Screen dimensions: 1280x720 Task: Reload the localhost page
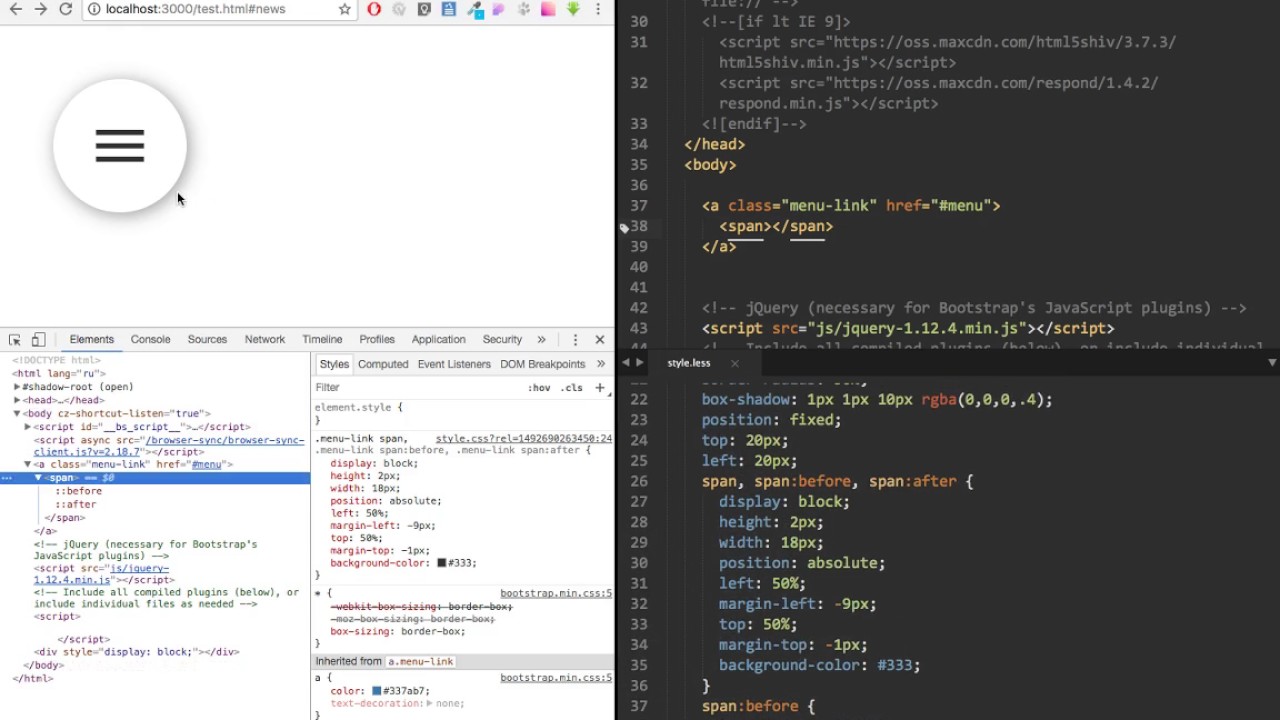point(66,9)
